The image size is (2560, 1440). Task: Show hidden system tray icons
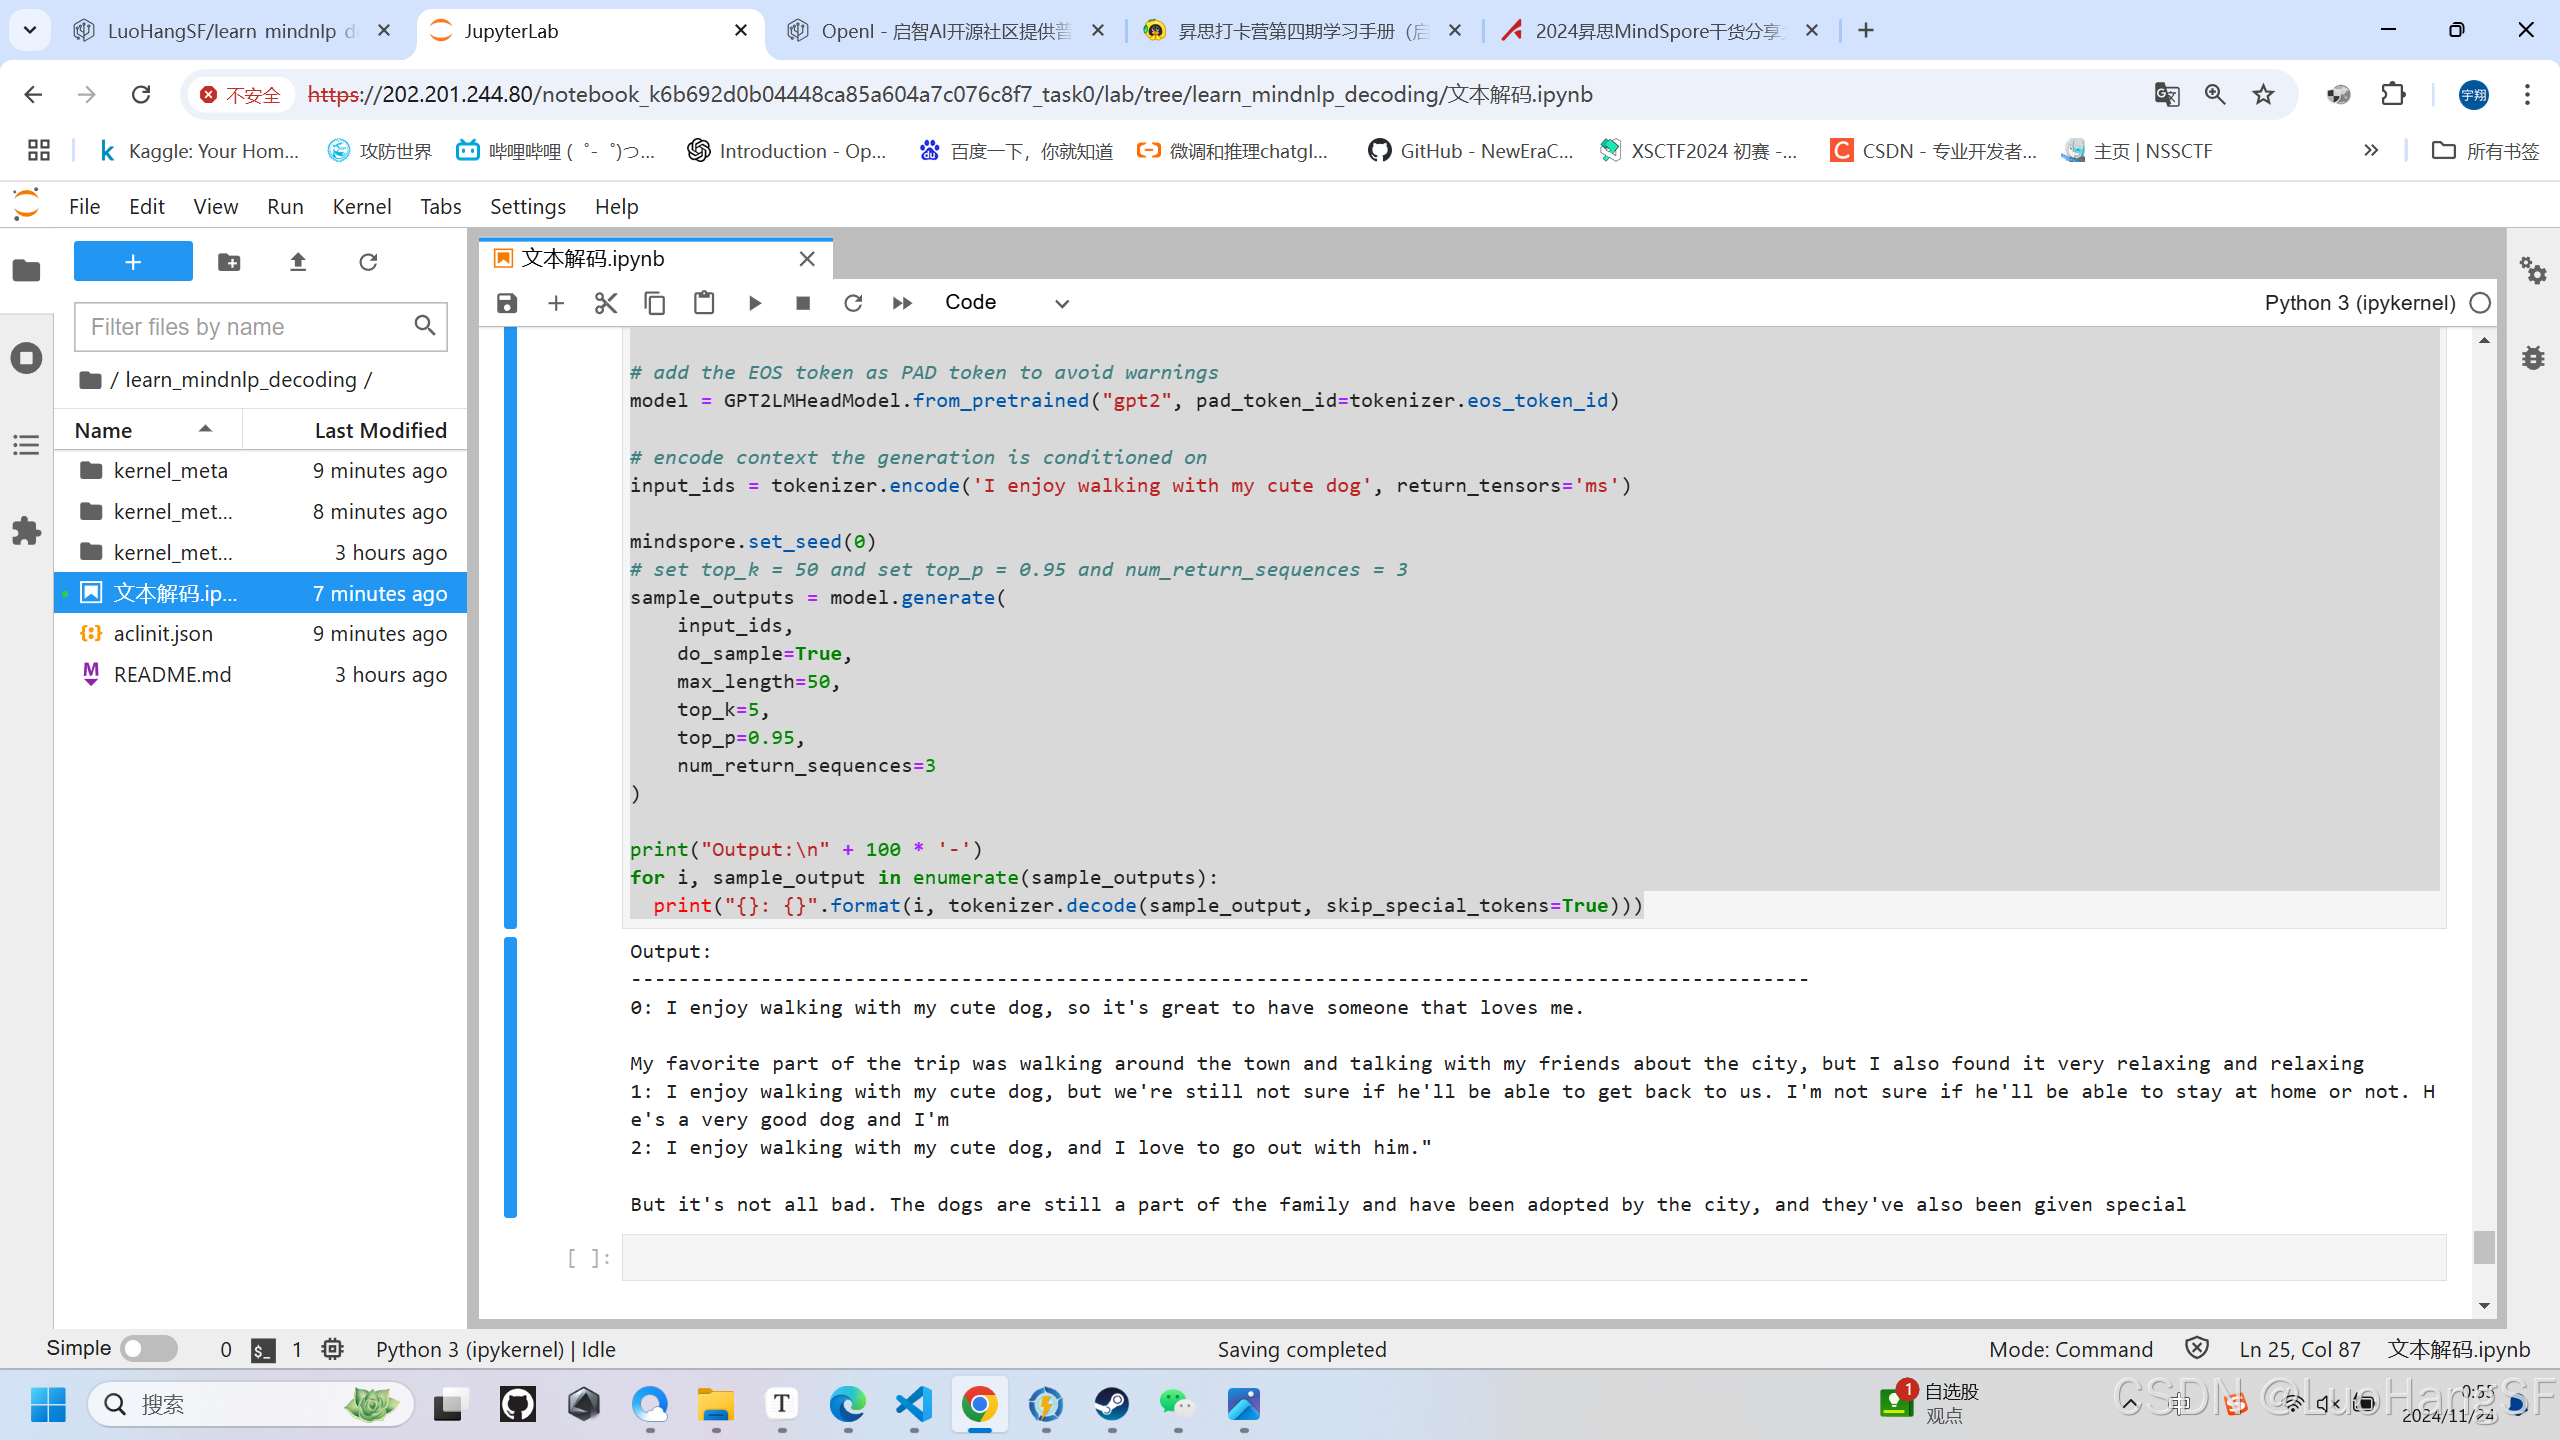pos(2130,1405)
